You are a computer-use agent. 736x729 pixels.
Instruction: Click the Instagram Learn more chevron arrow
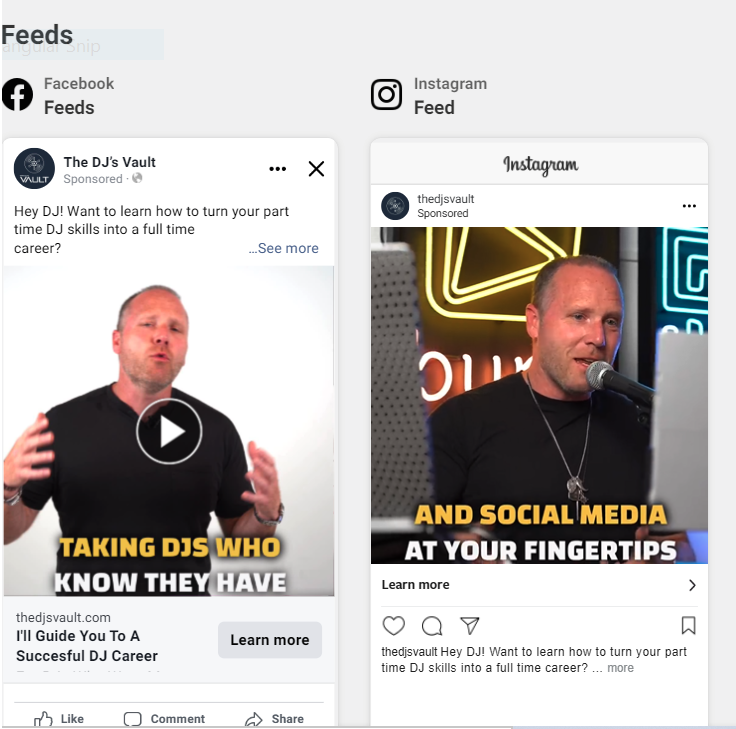pyautogui.click(x=692, y=585)
